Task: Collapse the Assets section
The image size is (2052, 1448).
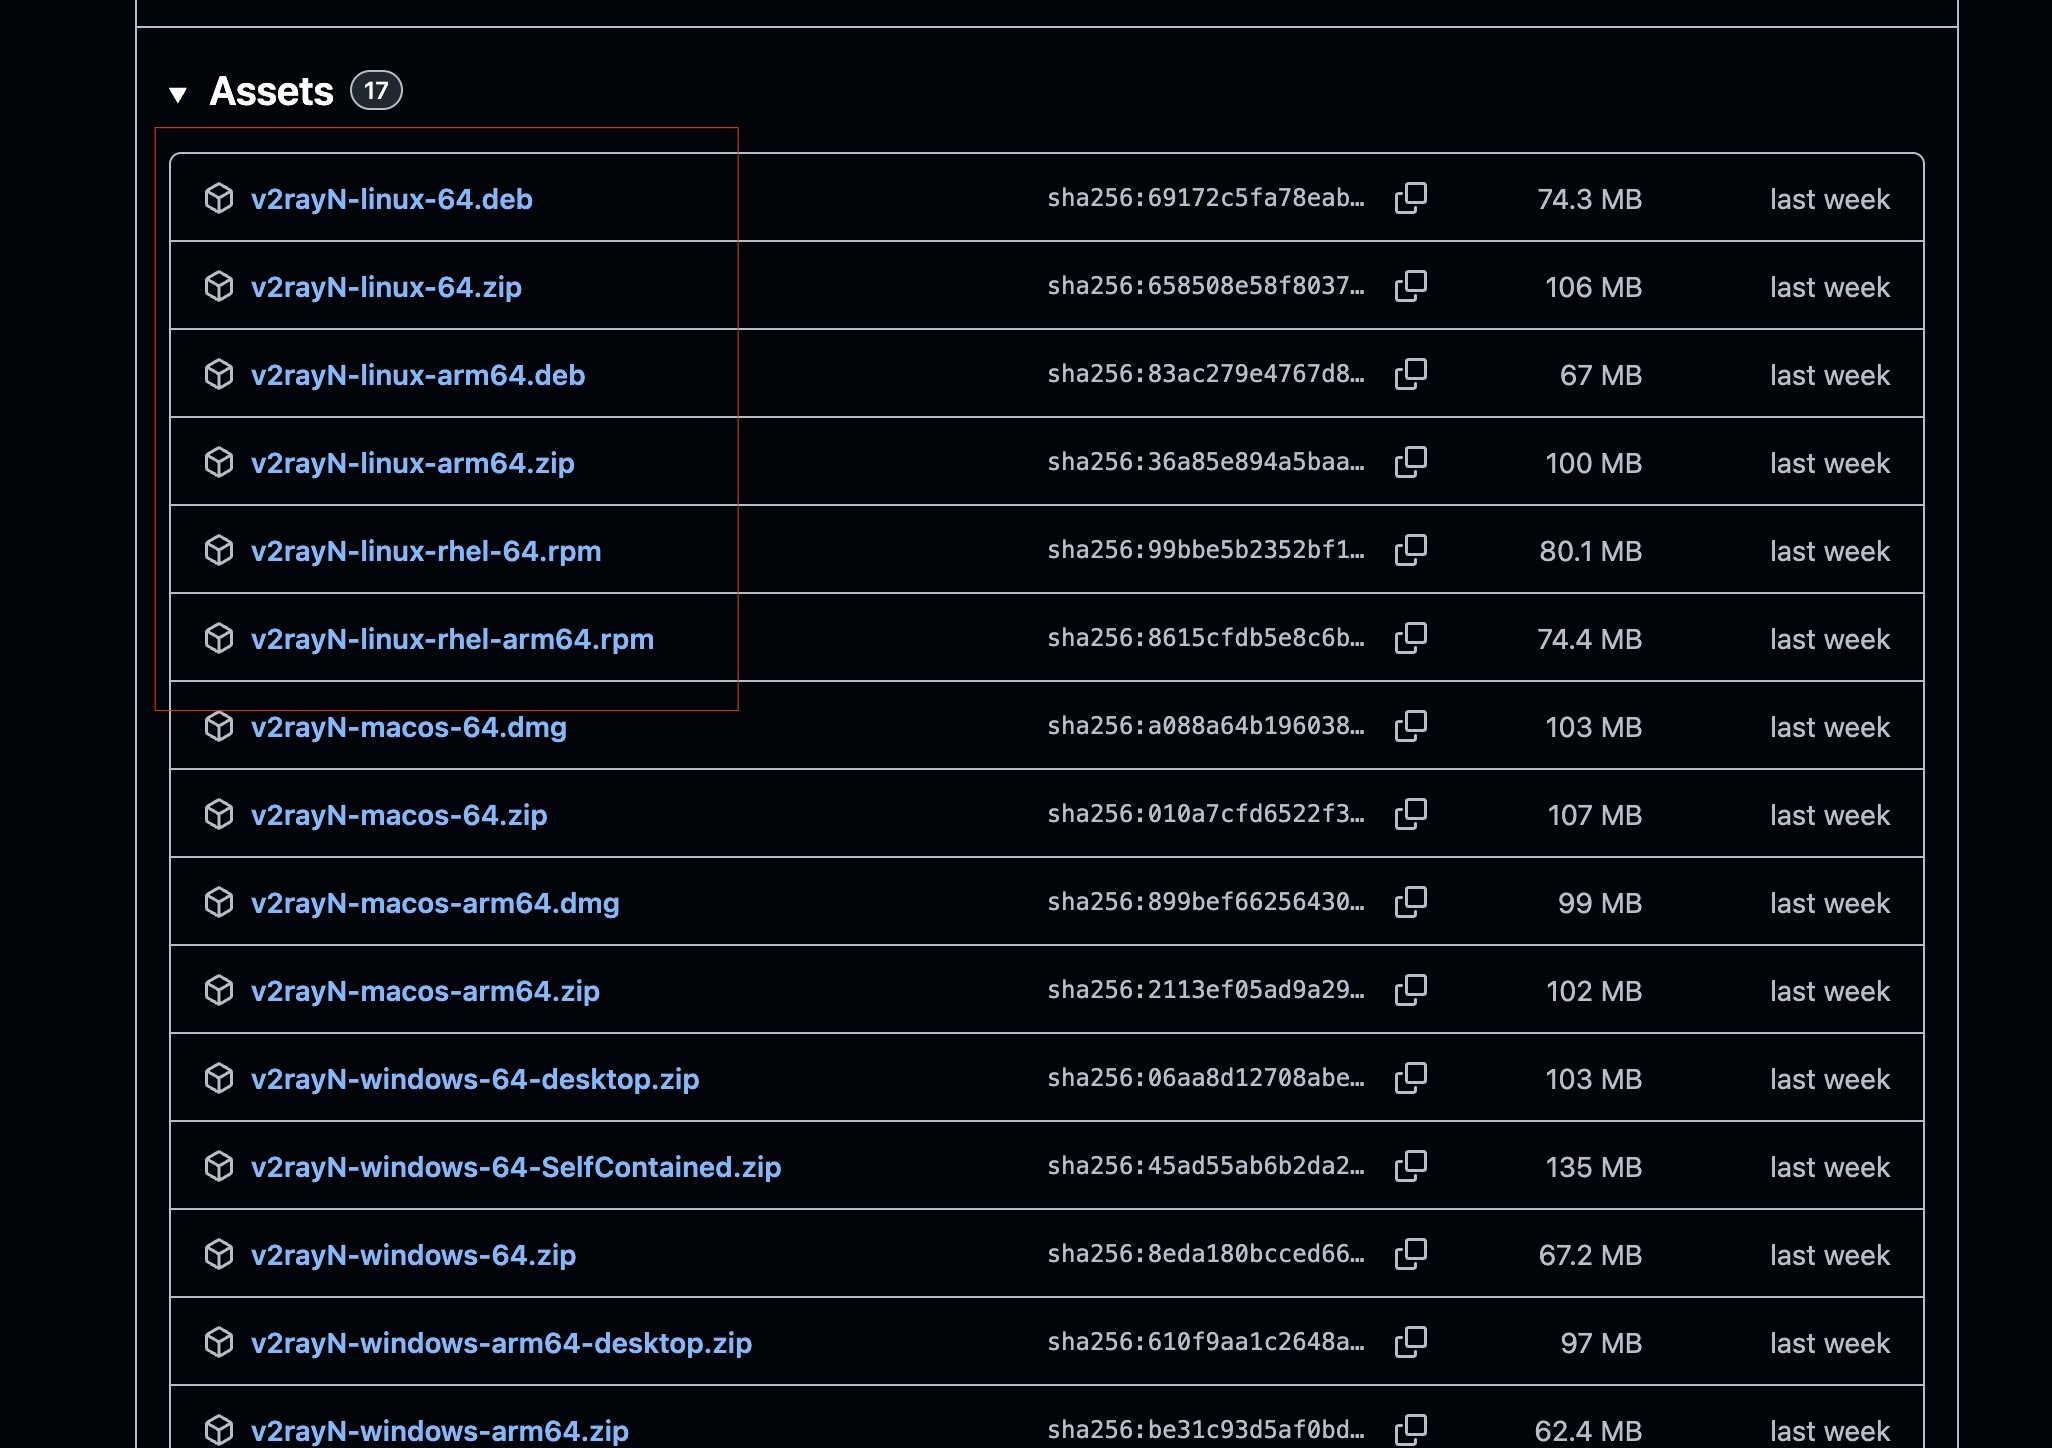Action: point(178,92)
